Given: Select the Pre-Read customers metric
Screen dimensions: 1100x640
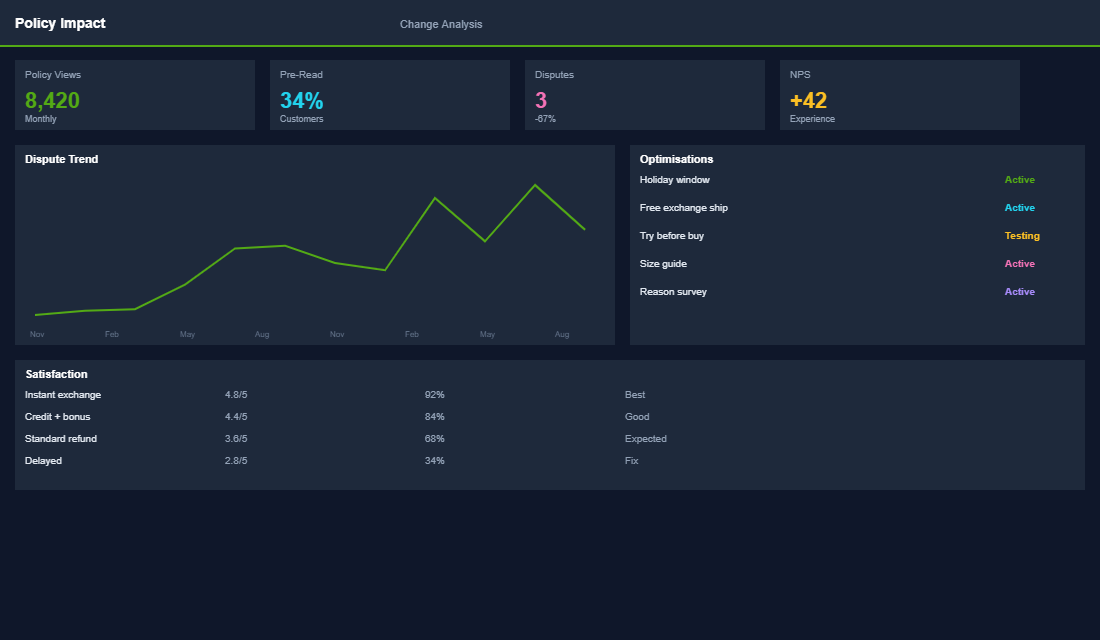Looking at the screenshot, I should (x=390, y=95).
